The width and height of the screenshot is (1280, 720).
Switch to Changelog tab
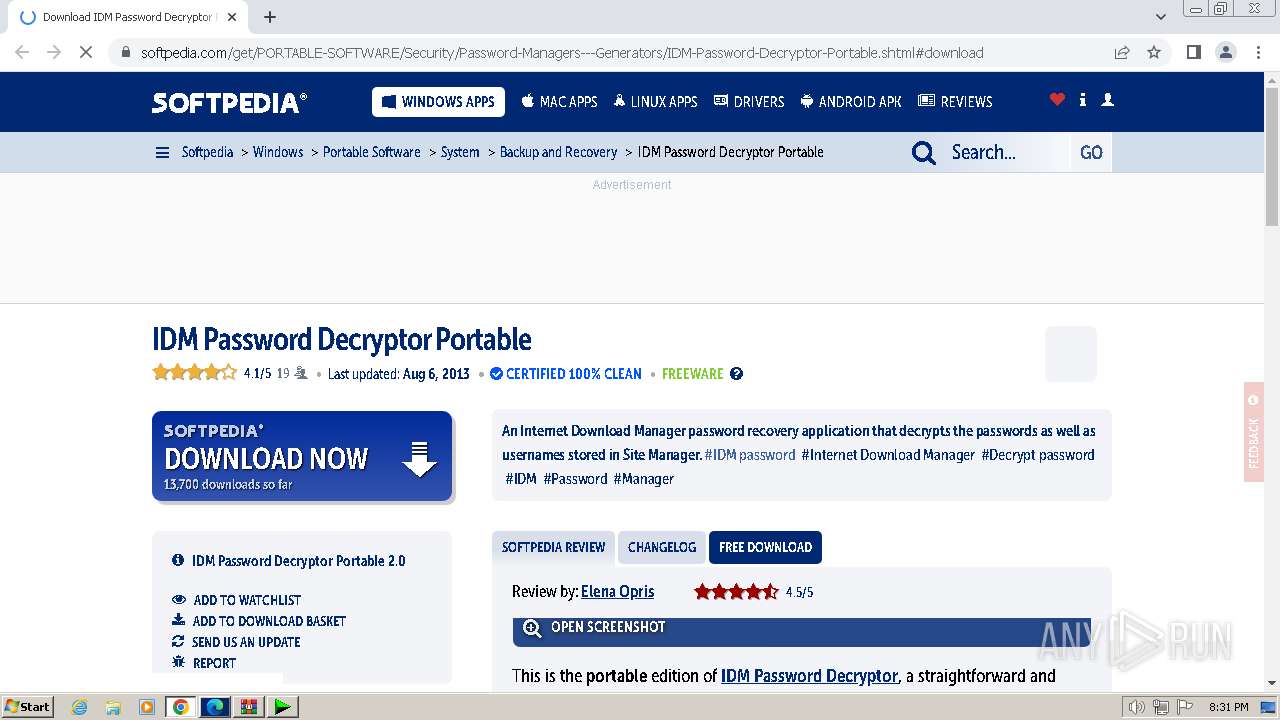662,547
